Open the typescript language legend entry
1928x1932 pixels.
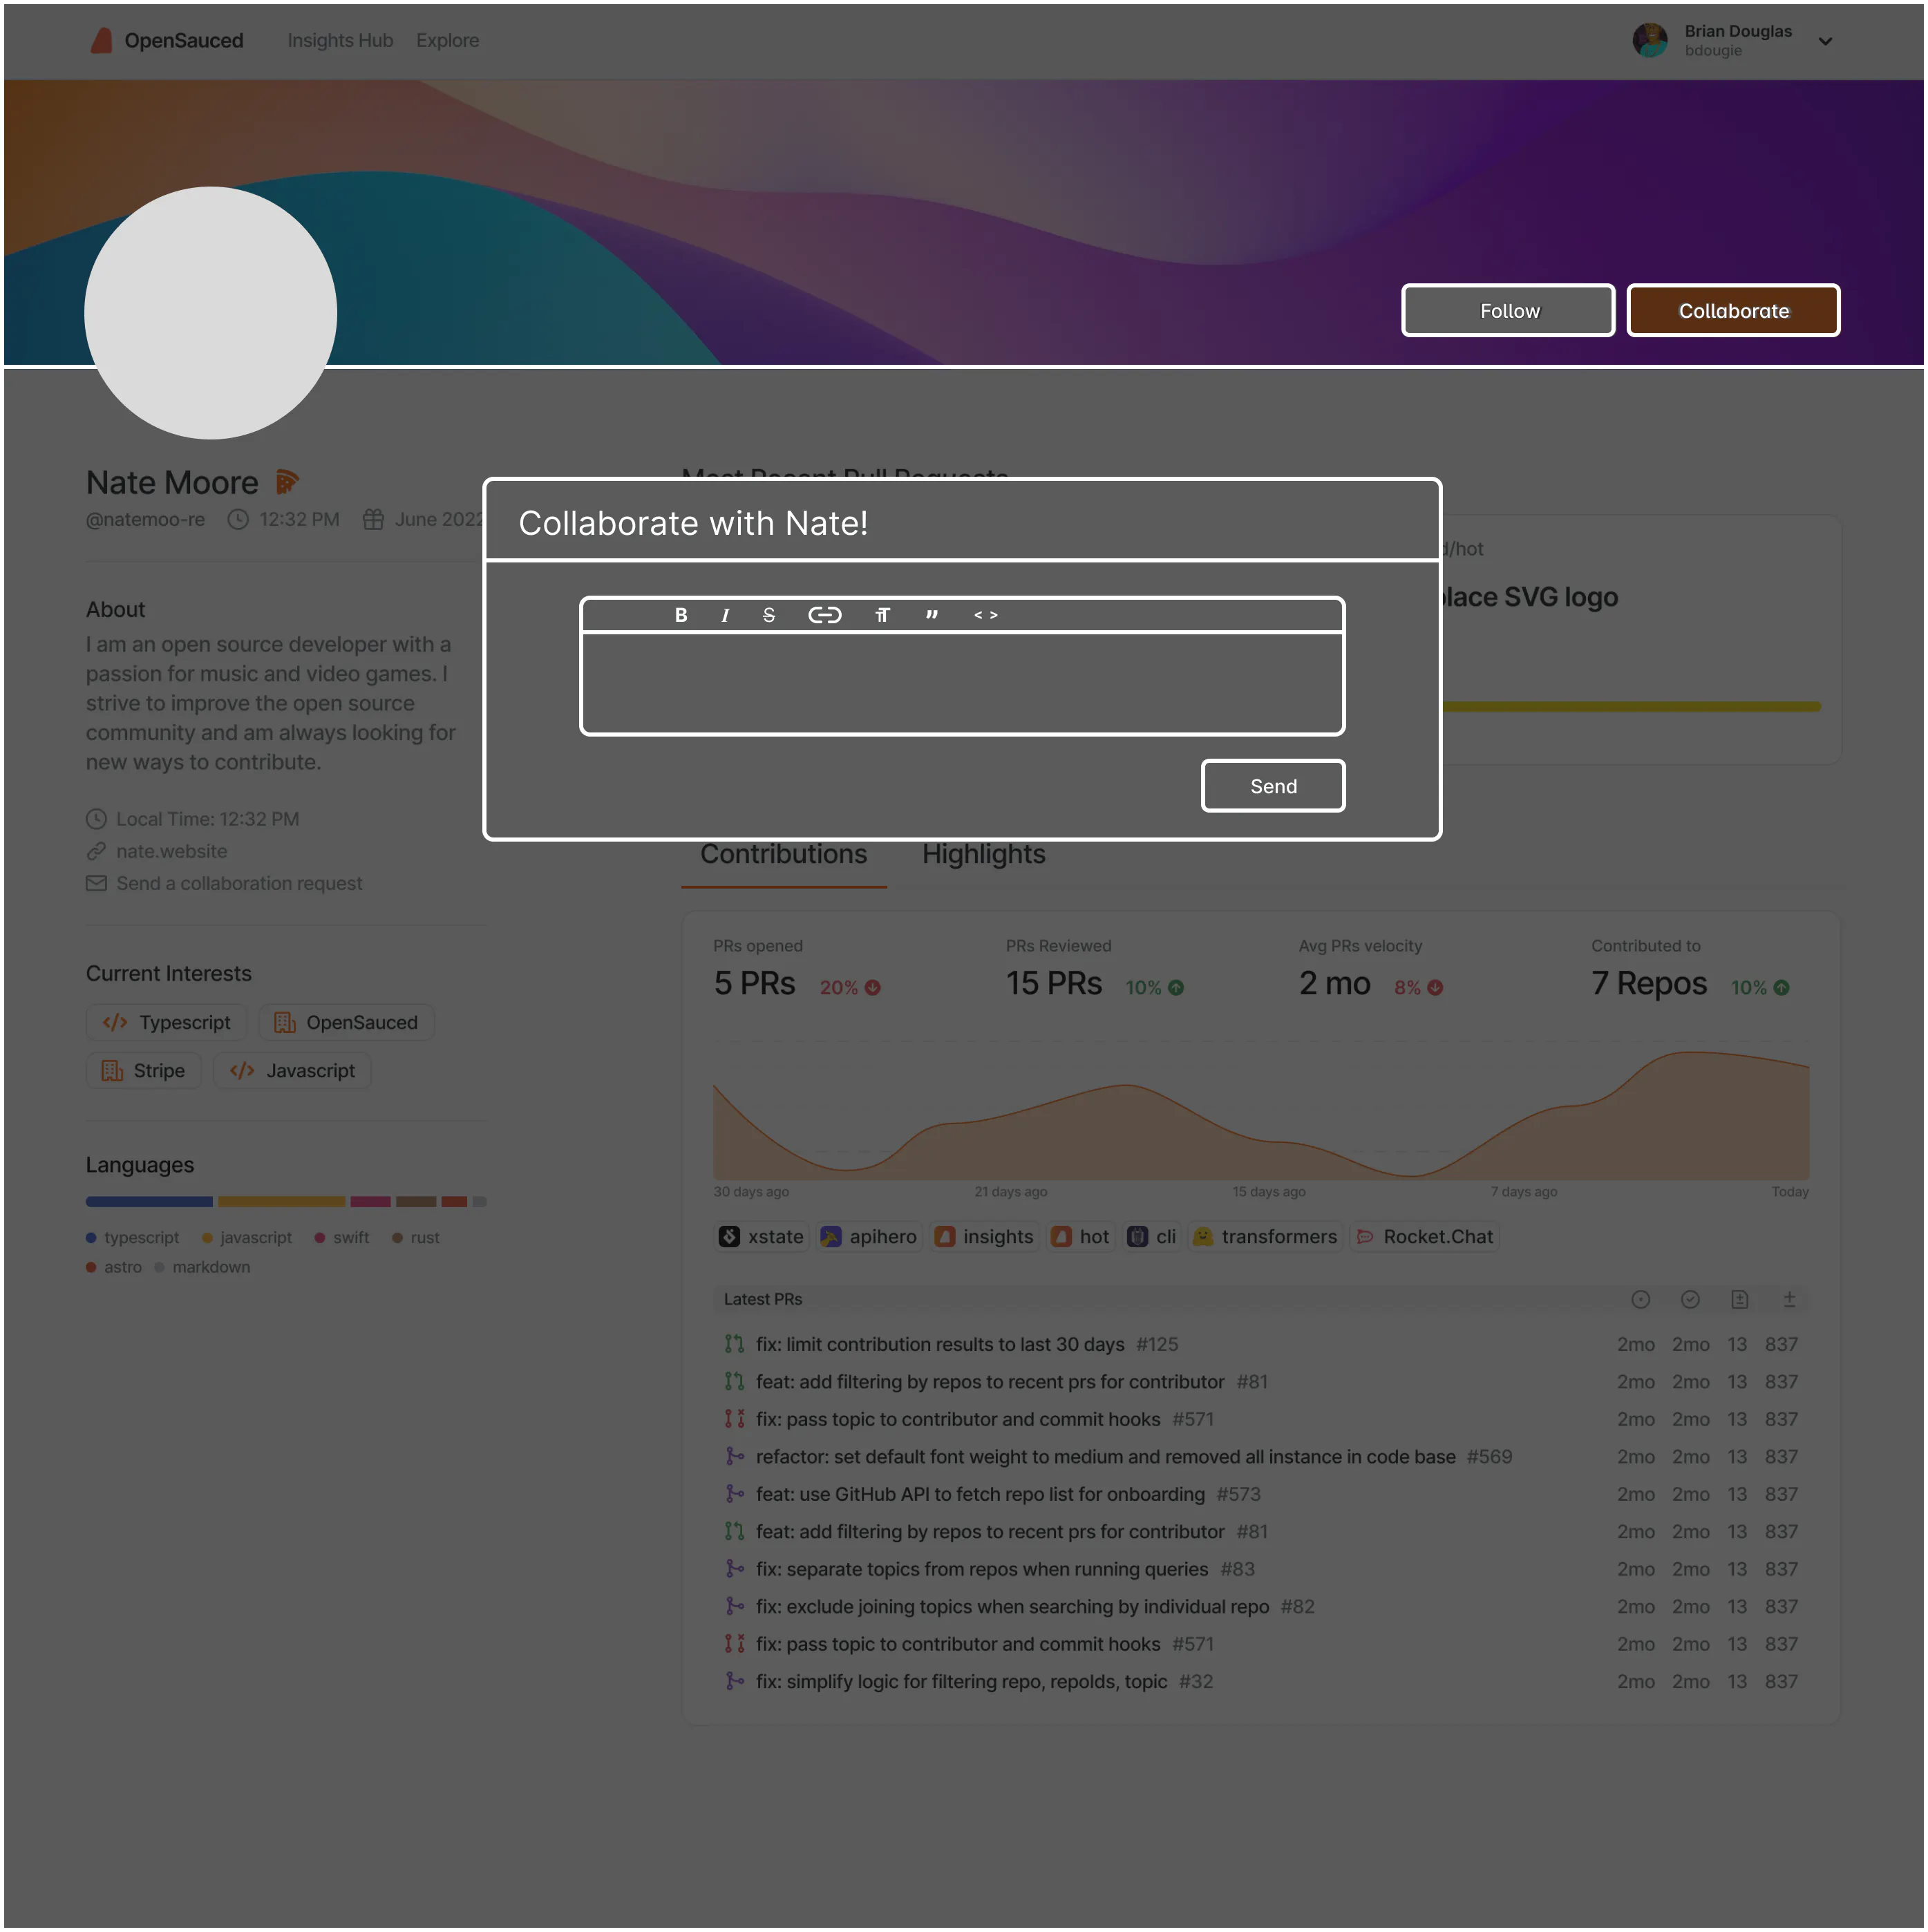[x=133, y=1237]
